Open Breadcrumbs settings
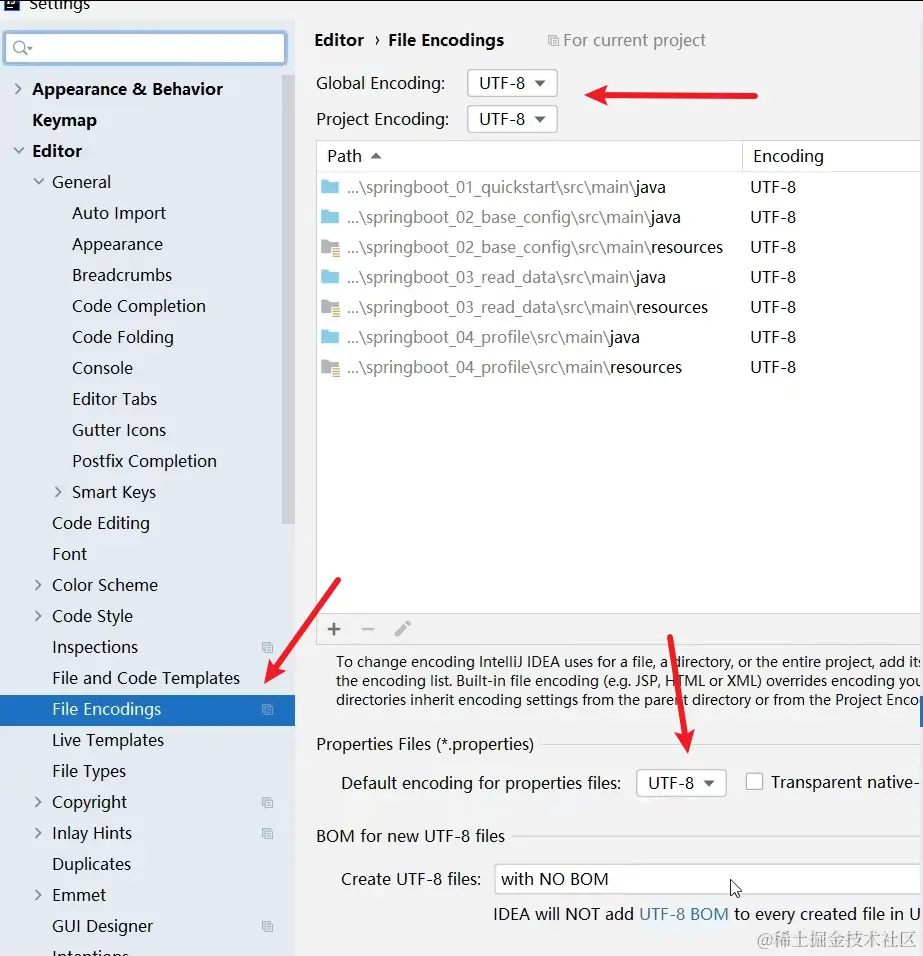The width and height of the screenshot is (923, 956). [x=122, y=275]
